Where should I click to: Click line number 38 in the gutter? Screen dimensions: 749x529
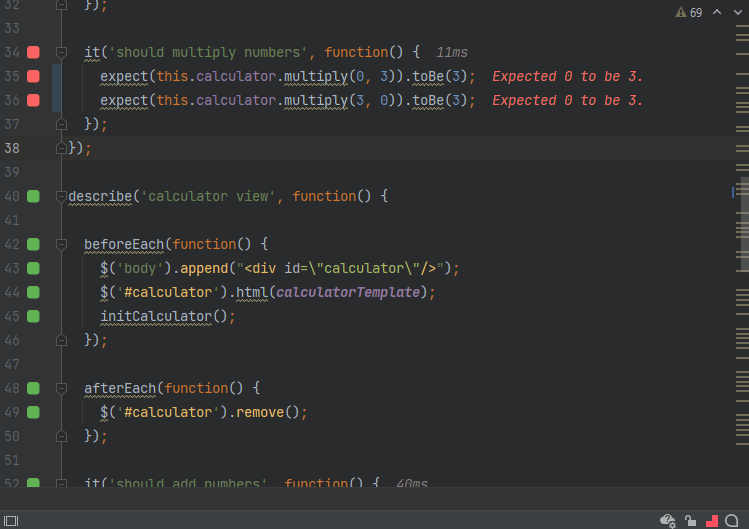[12, 148]
